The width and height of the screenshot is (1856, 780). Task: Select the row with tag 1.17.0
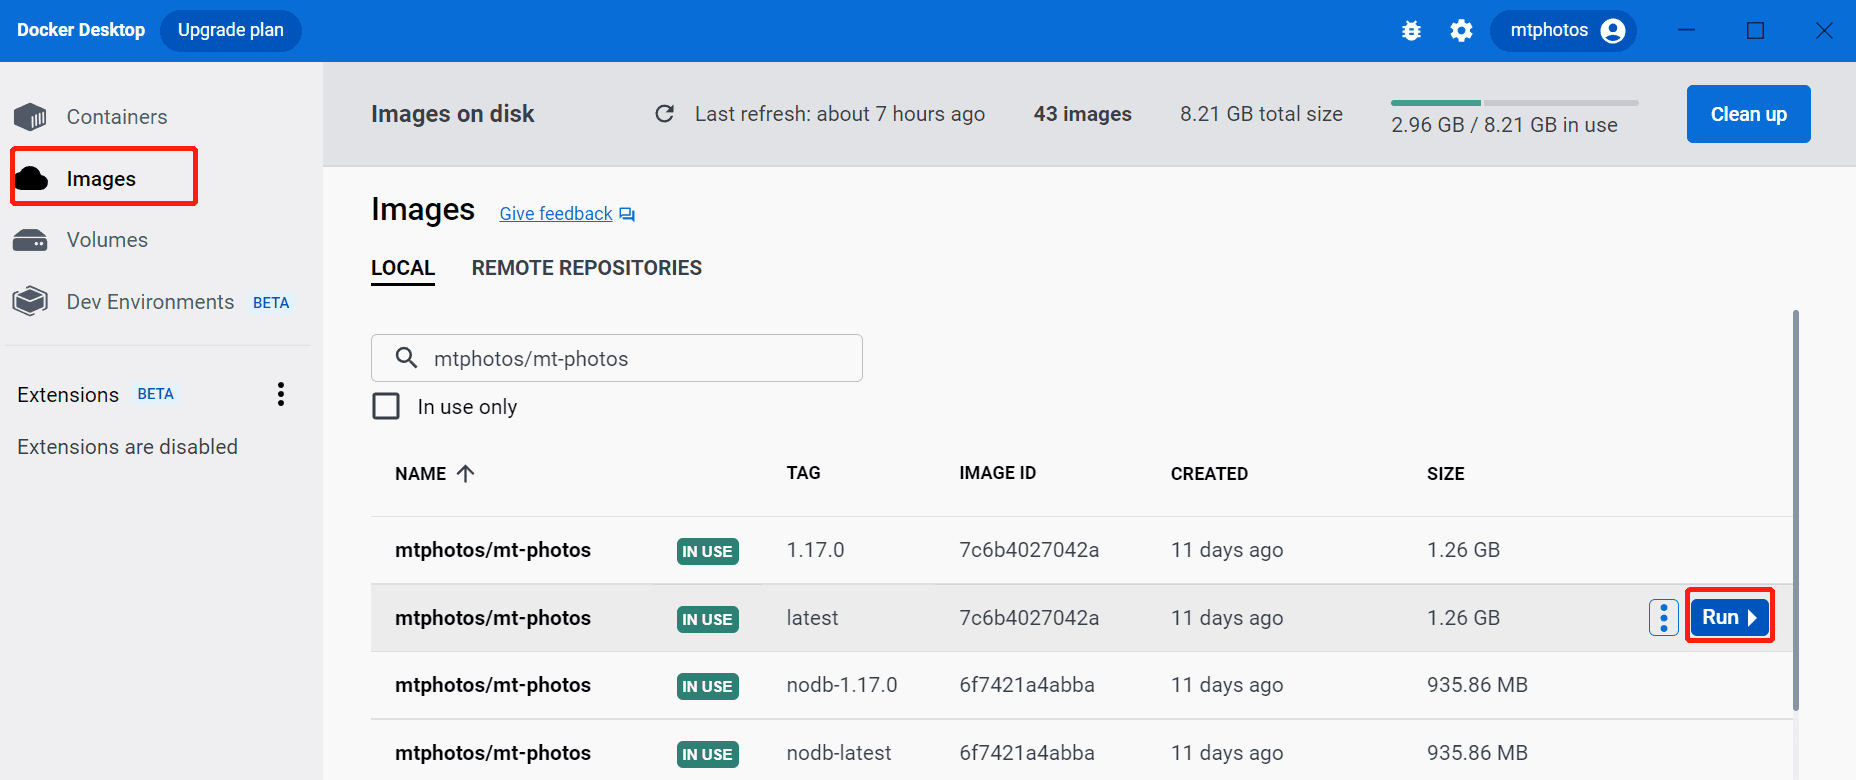click(1081, 550)
